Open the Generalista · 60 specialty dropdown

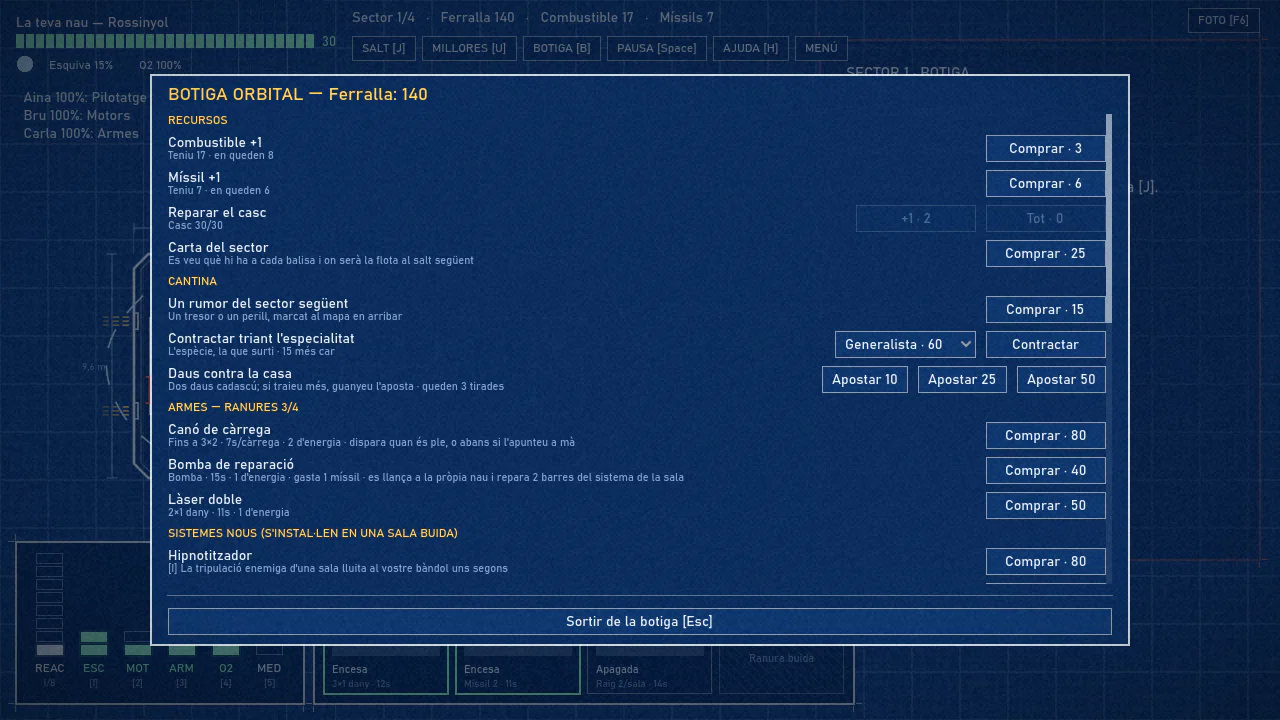point(905,344)
